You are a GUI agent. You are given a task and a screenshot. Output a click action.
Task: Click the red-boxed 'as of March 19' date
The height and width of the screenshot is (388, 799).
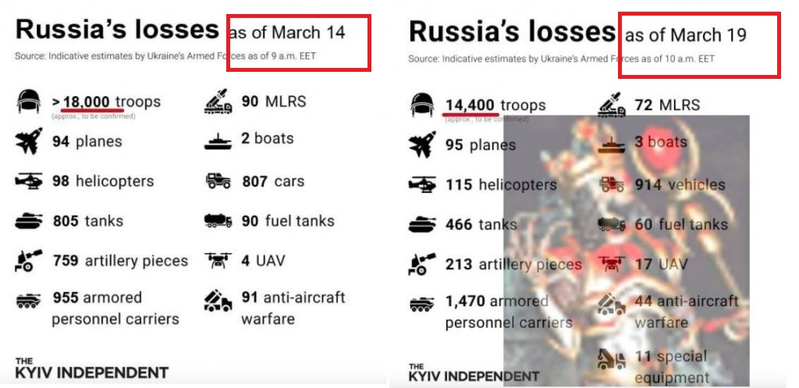coord(686,35)
